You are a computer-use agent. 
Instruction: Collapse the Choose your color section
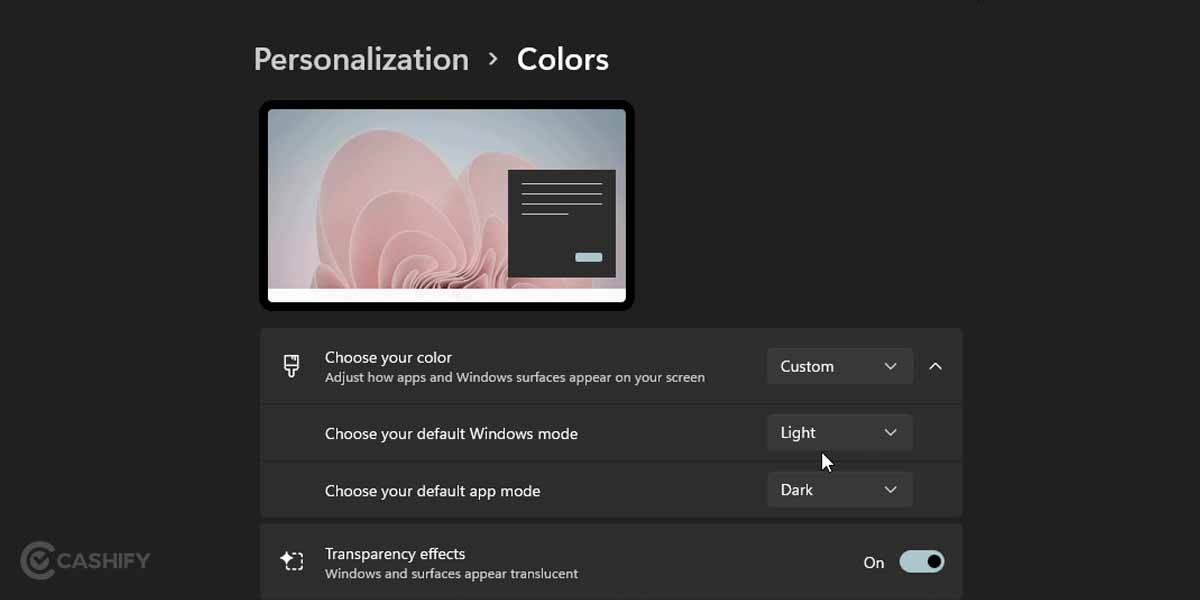[936, 366]
